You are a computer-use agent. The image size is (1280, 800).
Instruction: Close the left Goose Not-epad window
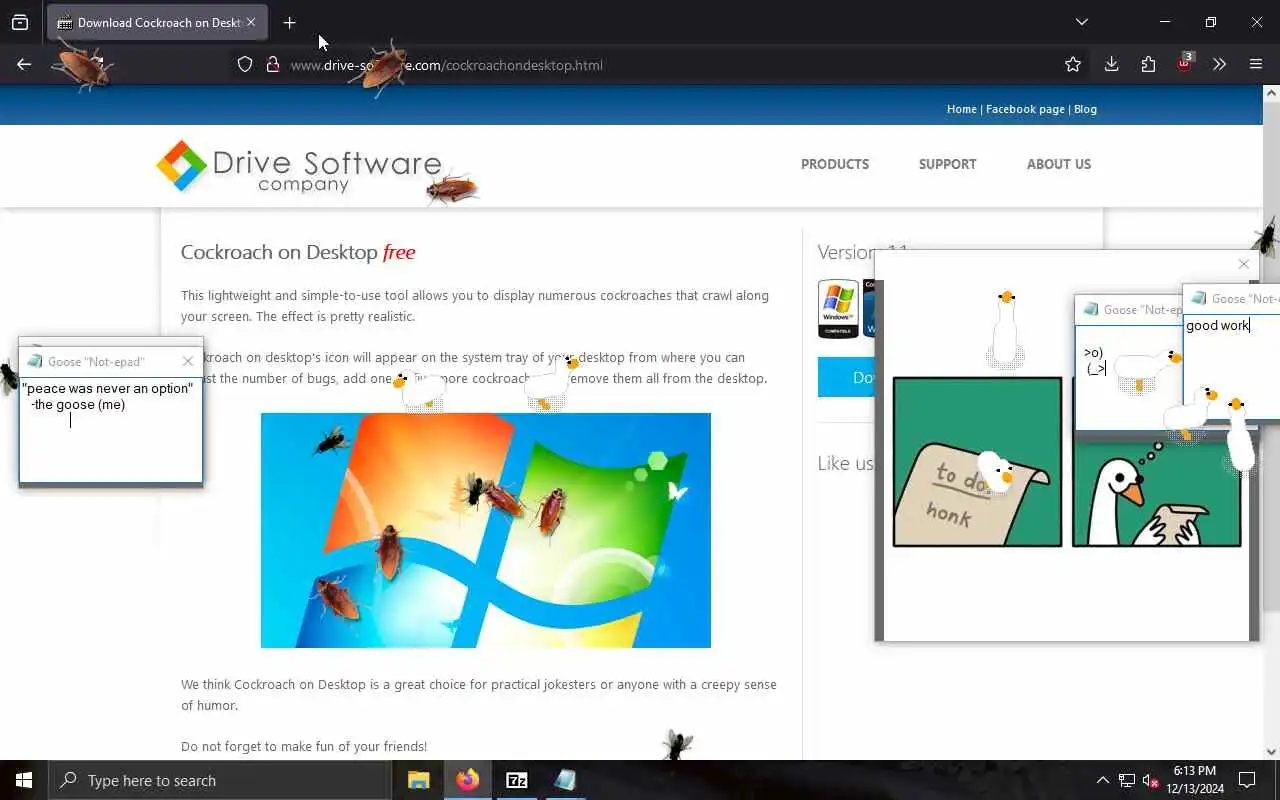(187, 361)
